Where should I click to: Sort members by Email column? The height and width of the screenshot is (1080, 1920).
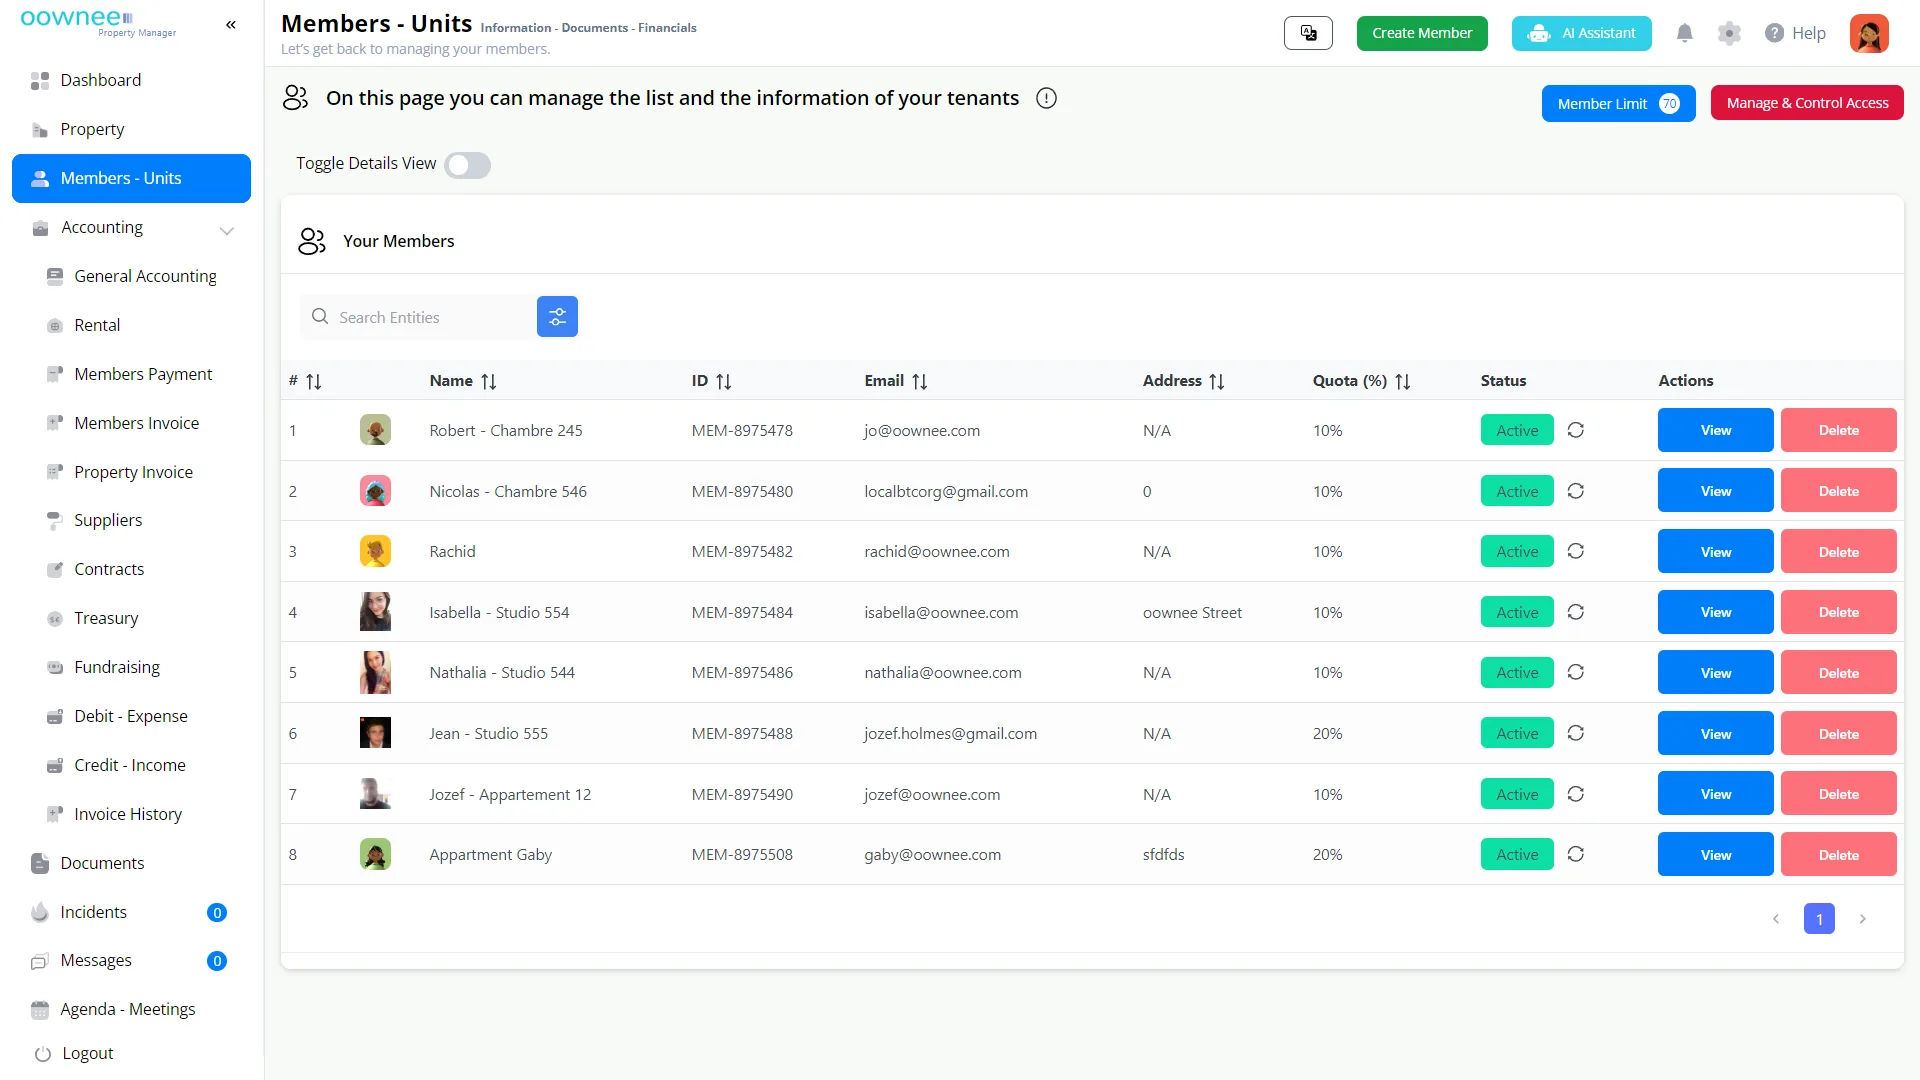tap(920, 381)
